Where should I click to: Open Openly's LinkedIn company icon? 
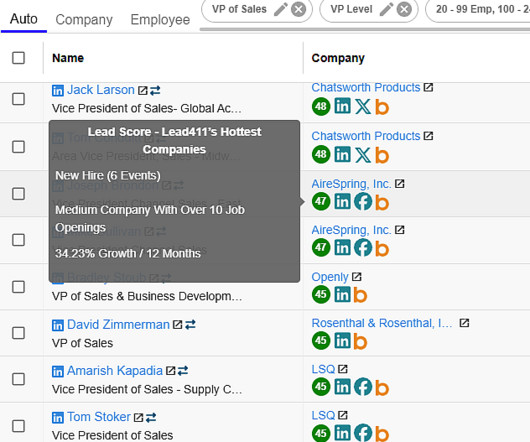(342, 294)
